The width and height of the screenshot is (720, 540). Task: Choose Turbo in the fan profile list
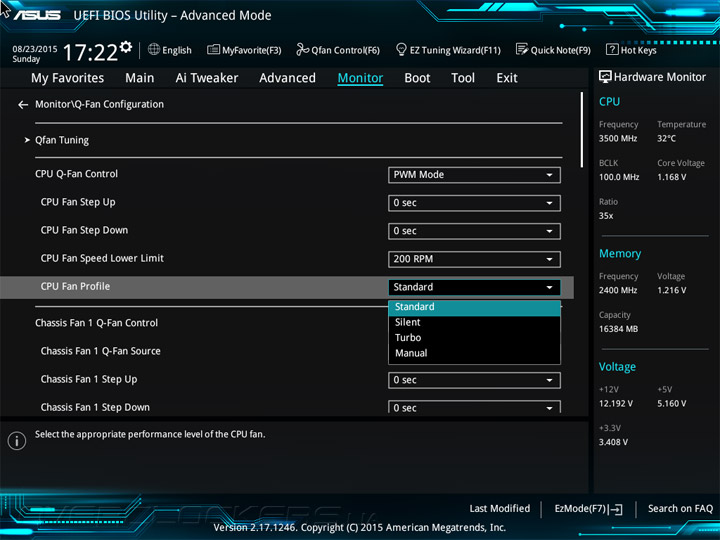pyautogui.click(x=474, y=338)
